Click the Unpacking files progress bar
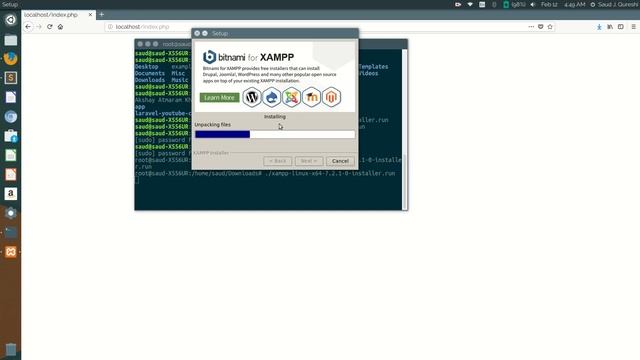This screenshot has width=640, height=360. (275, 134)
